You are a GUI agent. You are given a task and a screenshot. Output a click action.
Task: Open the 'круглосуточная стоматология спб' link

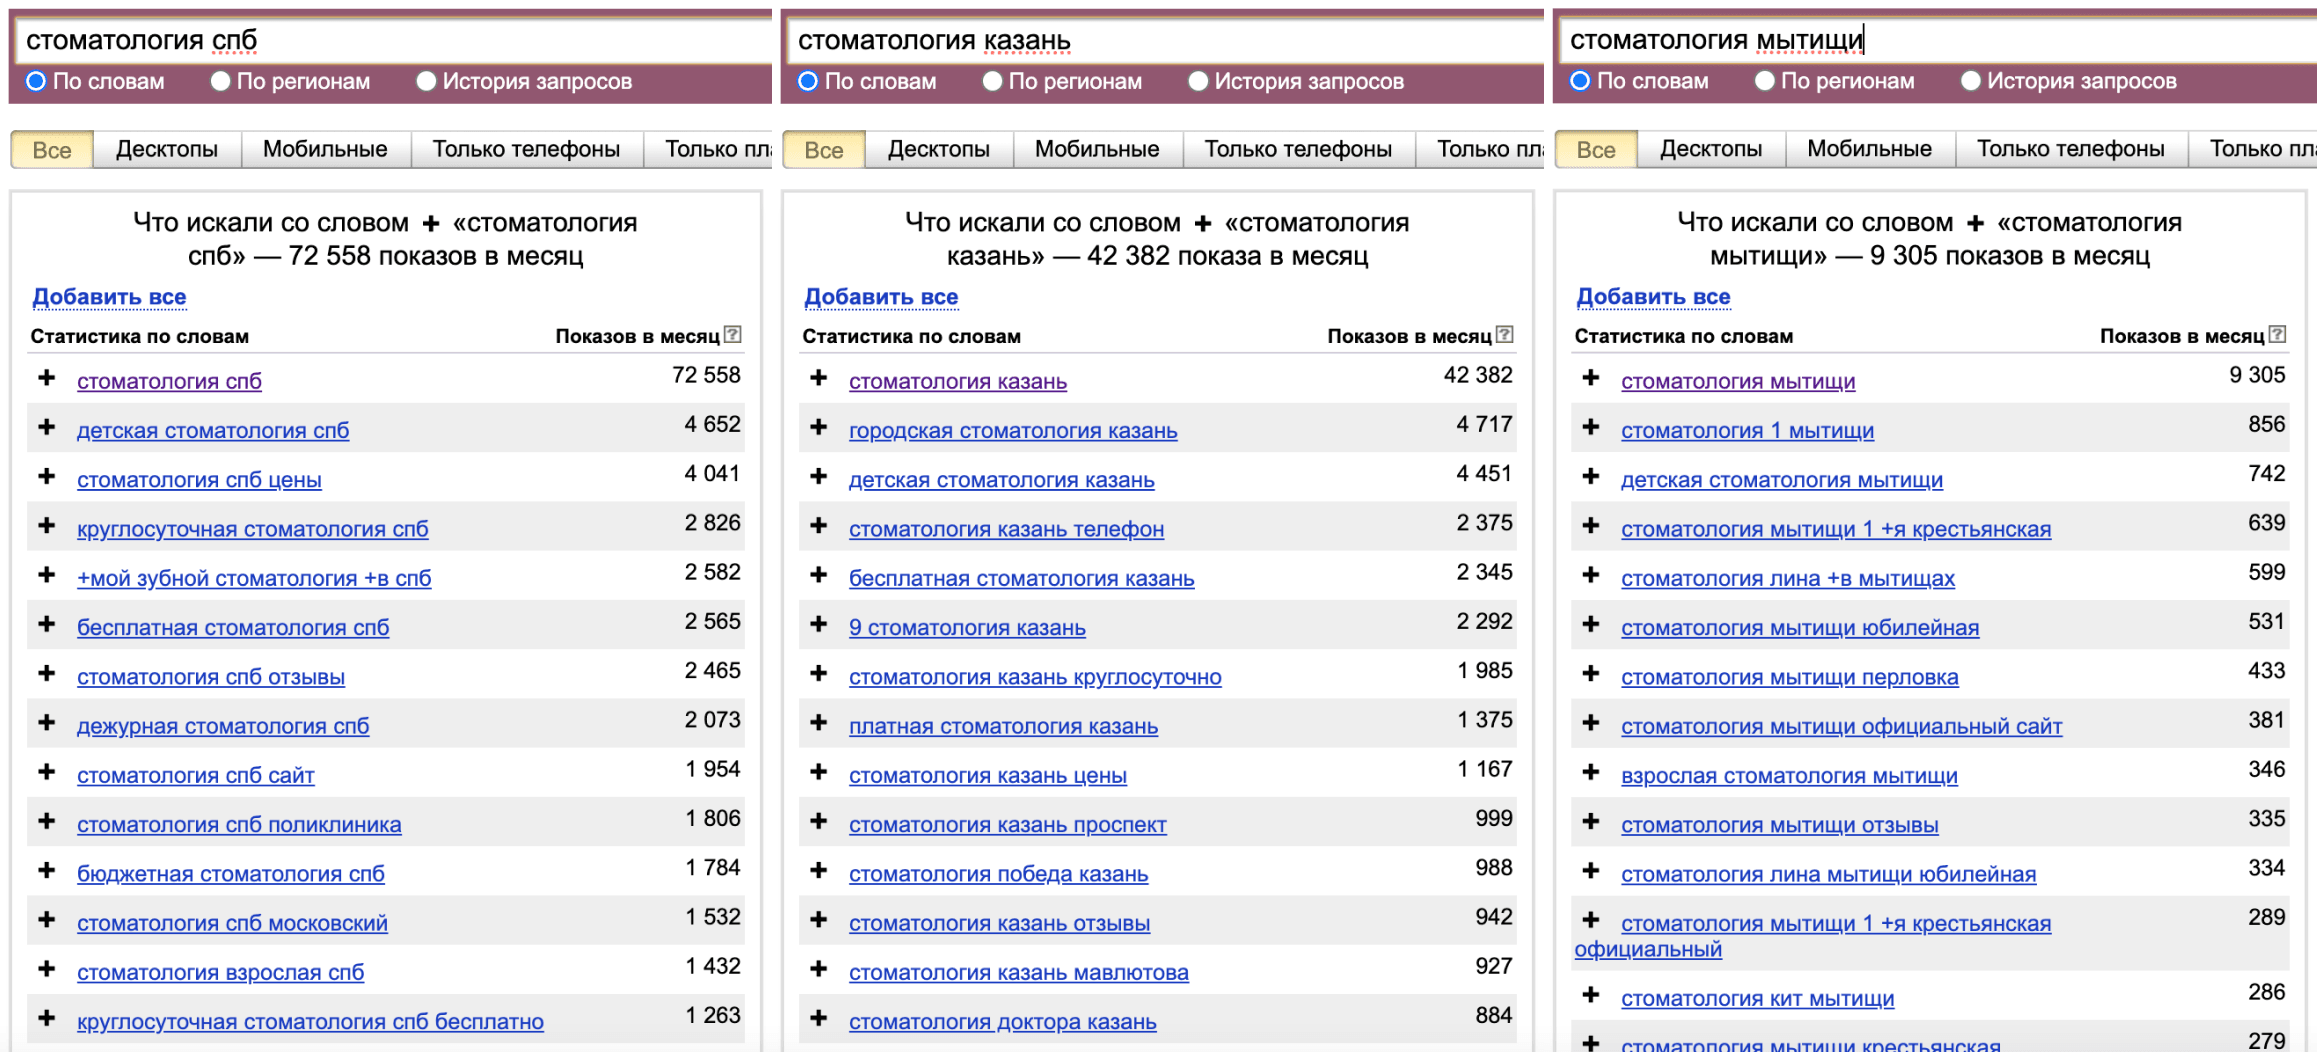(252, 529)
